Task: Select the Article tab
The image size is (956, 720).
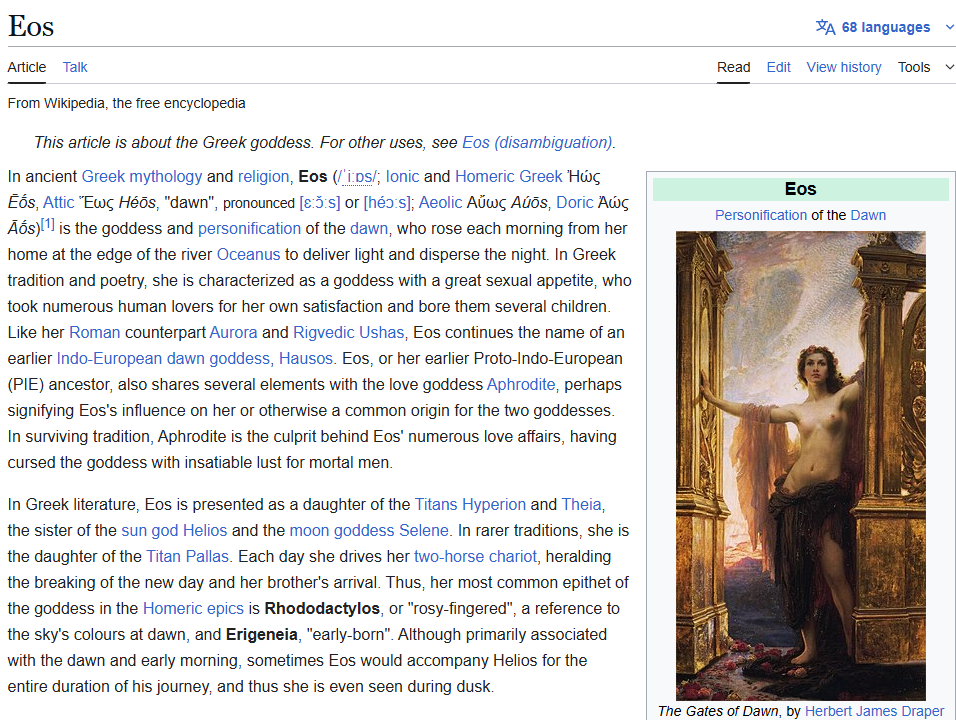Action: click(27, 67)
